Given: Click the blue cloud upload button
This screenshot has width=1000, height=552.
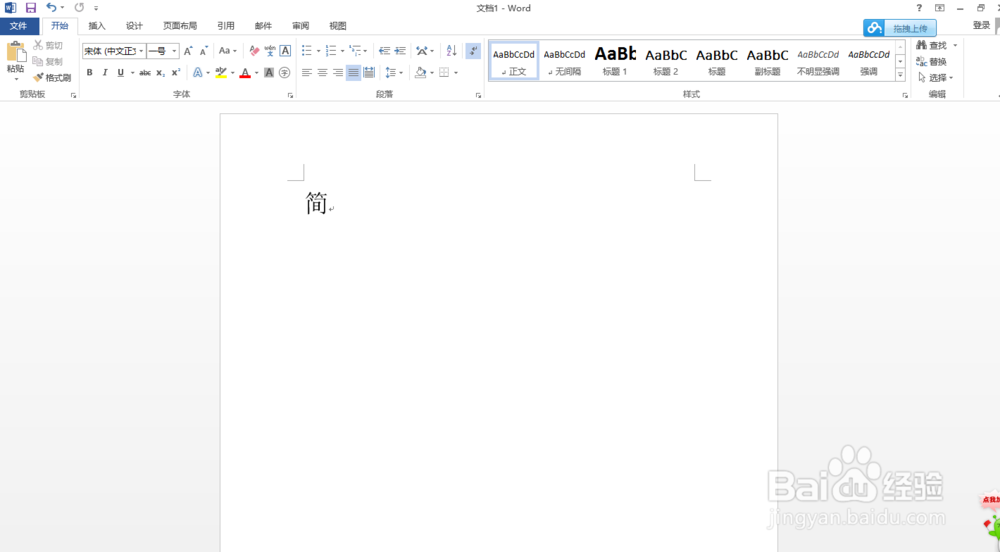Looking at the screenshot, I should tap(900, 28).
